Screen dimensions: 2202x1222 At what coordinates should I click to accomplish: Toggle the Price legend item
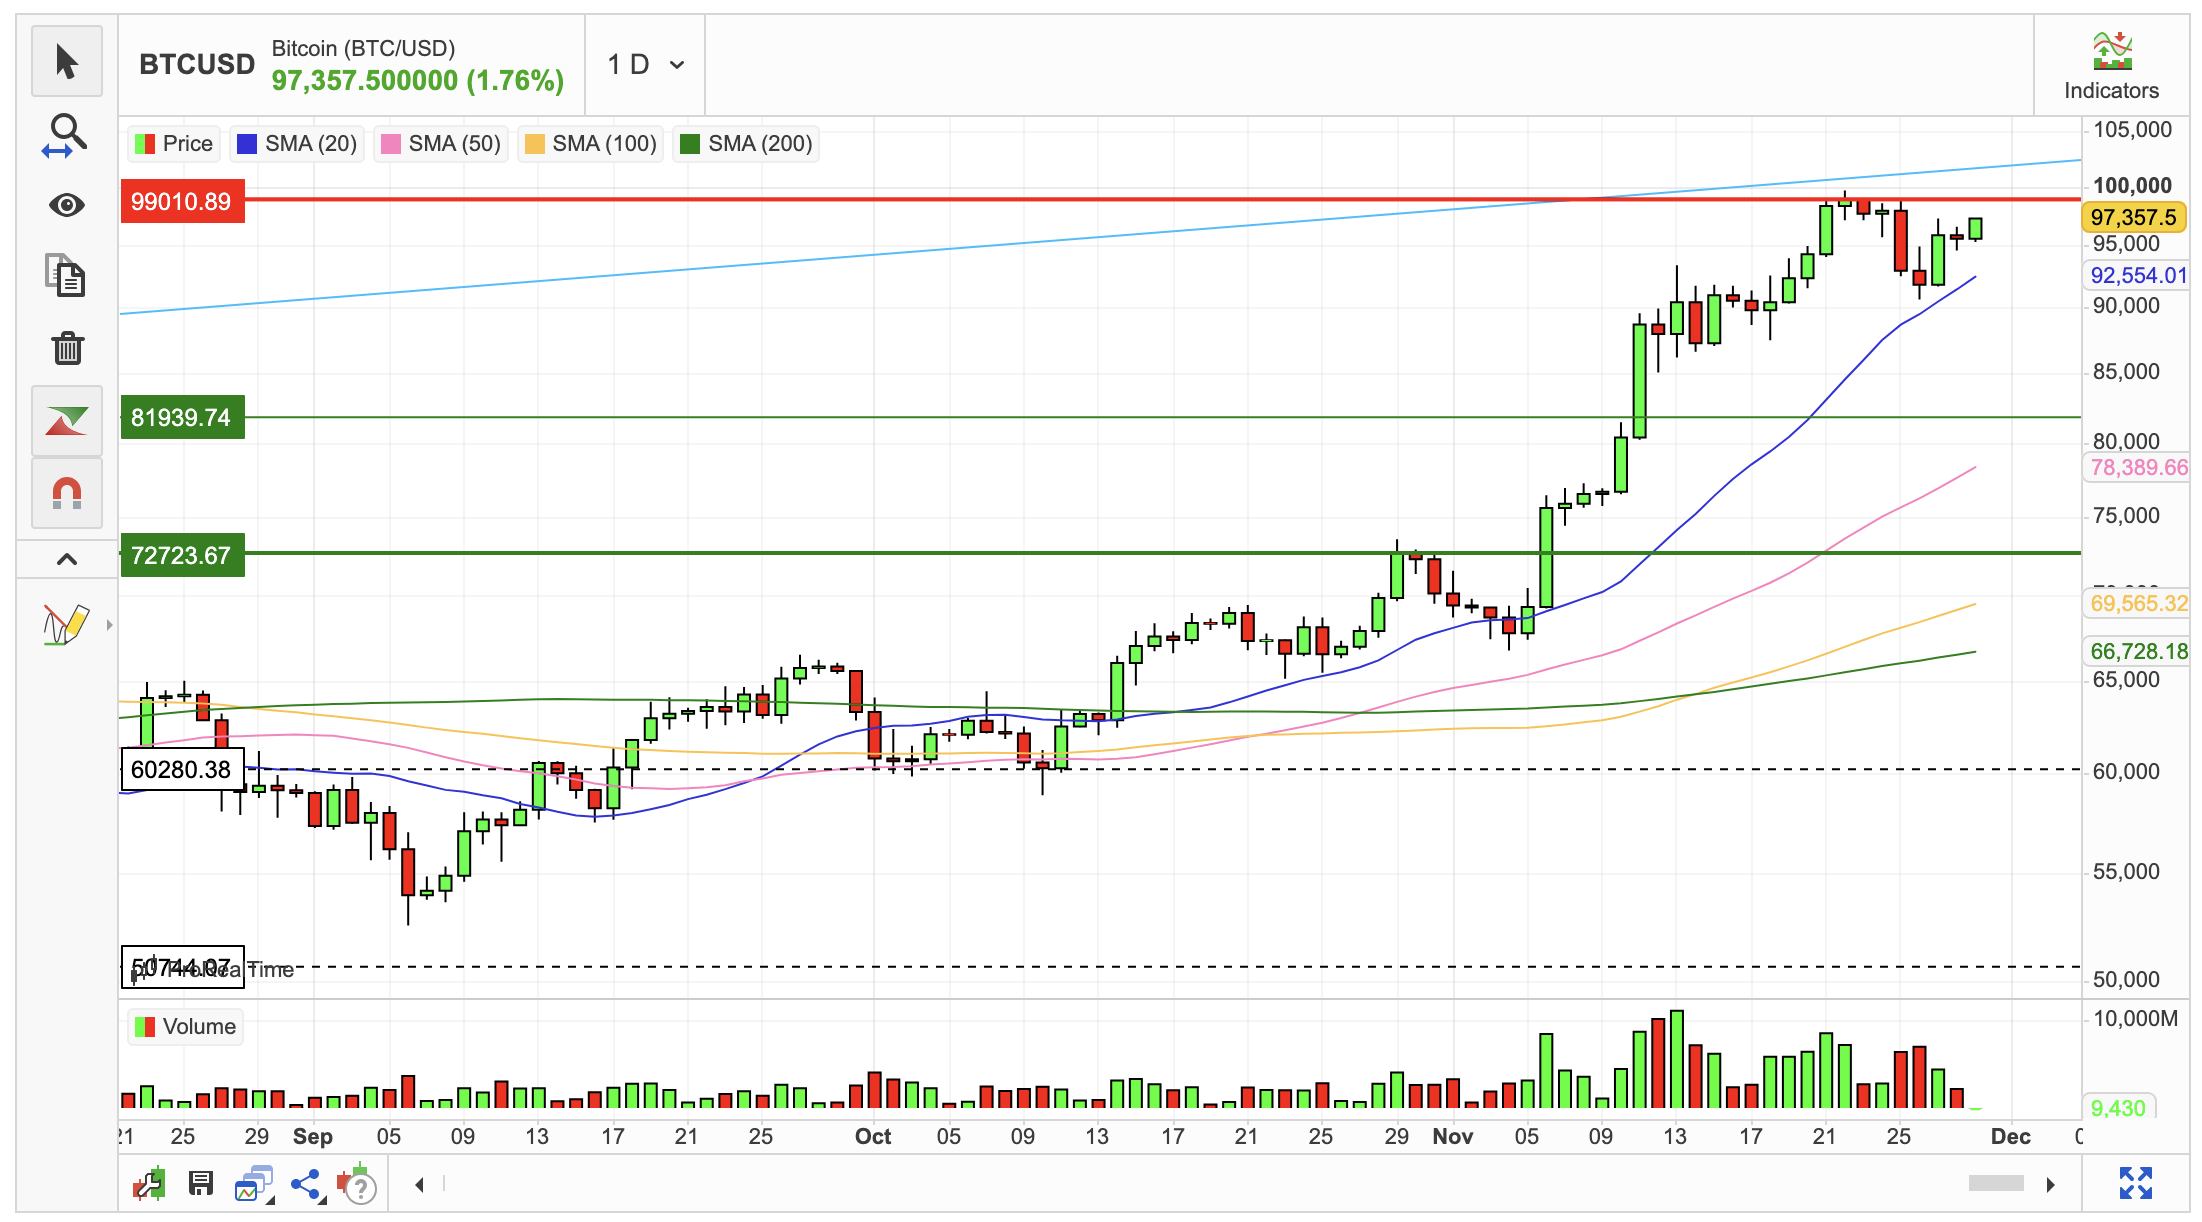pos(174,144)
